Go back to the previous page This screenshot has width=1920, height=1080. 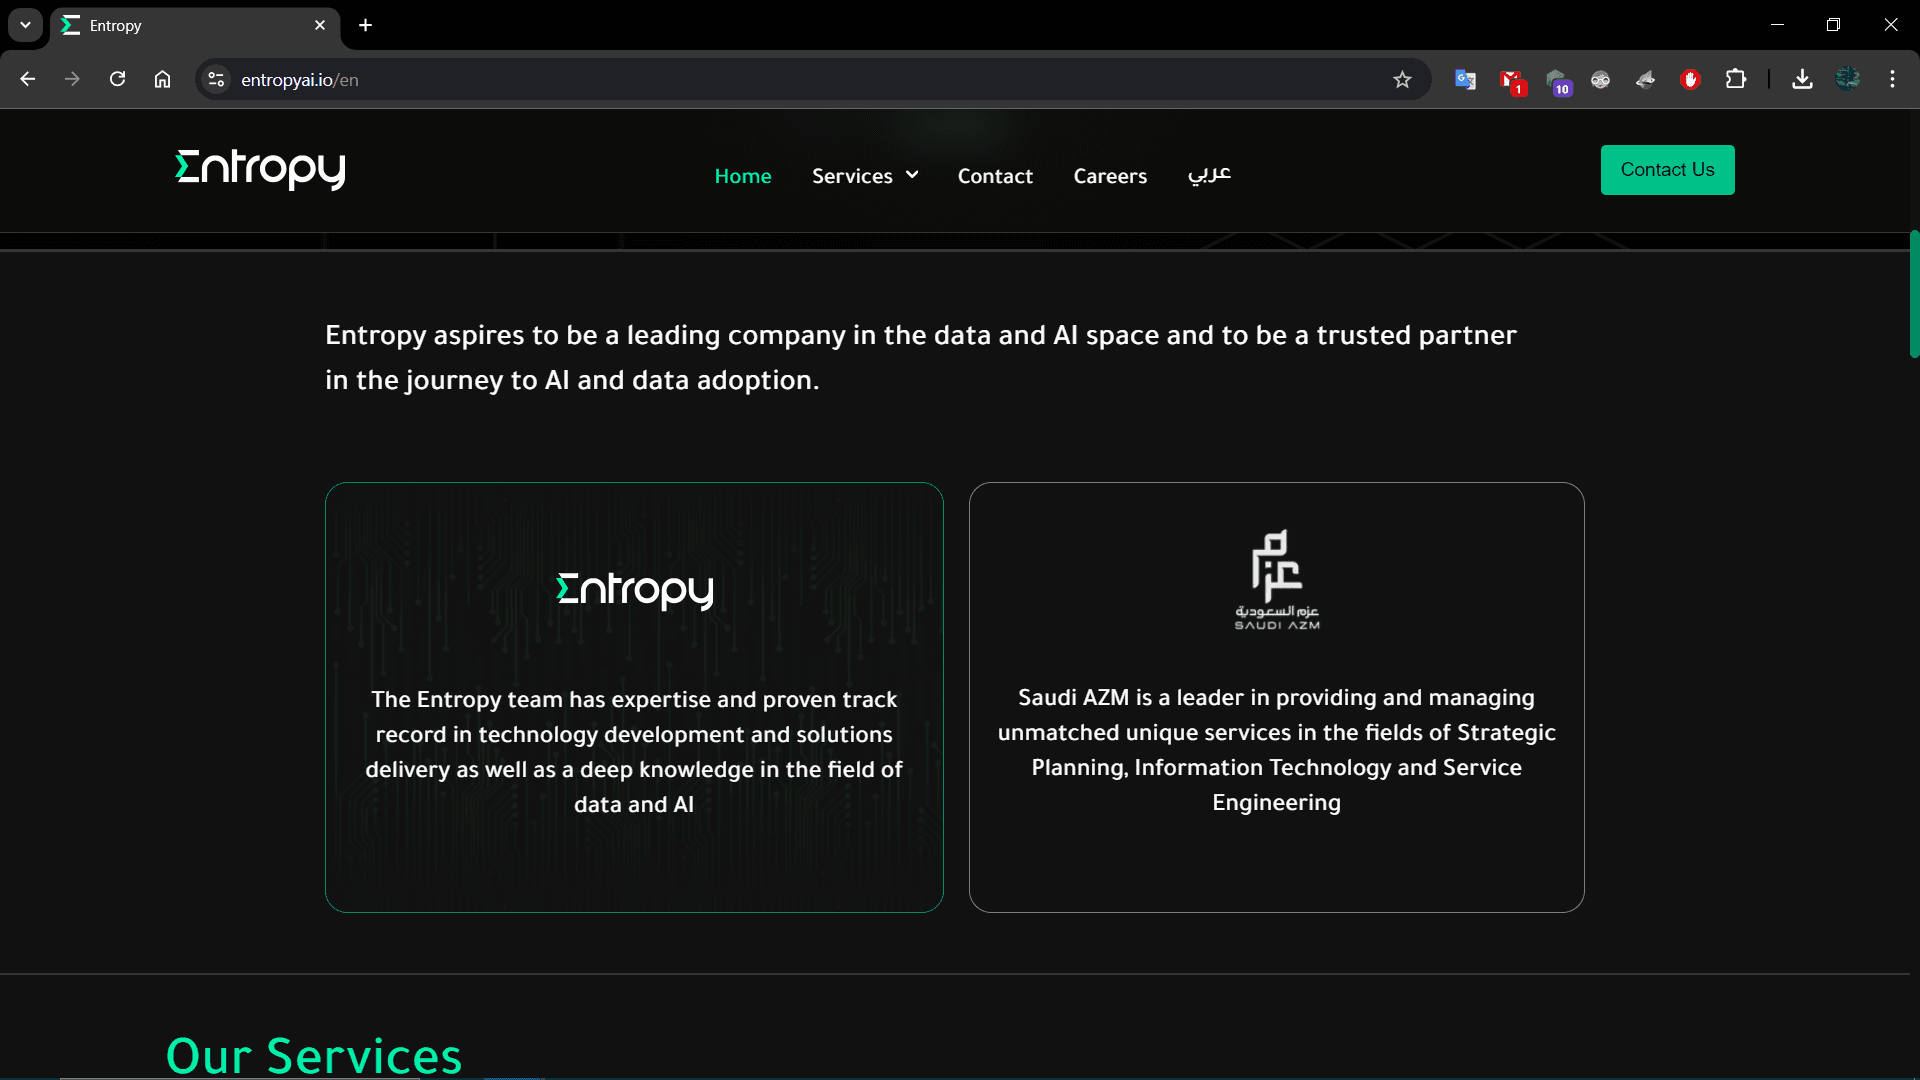pyautogui.click(x=28, y=79)
